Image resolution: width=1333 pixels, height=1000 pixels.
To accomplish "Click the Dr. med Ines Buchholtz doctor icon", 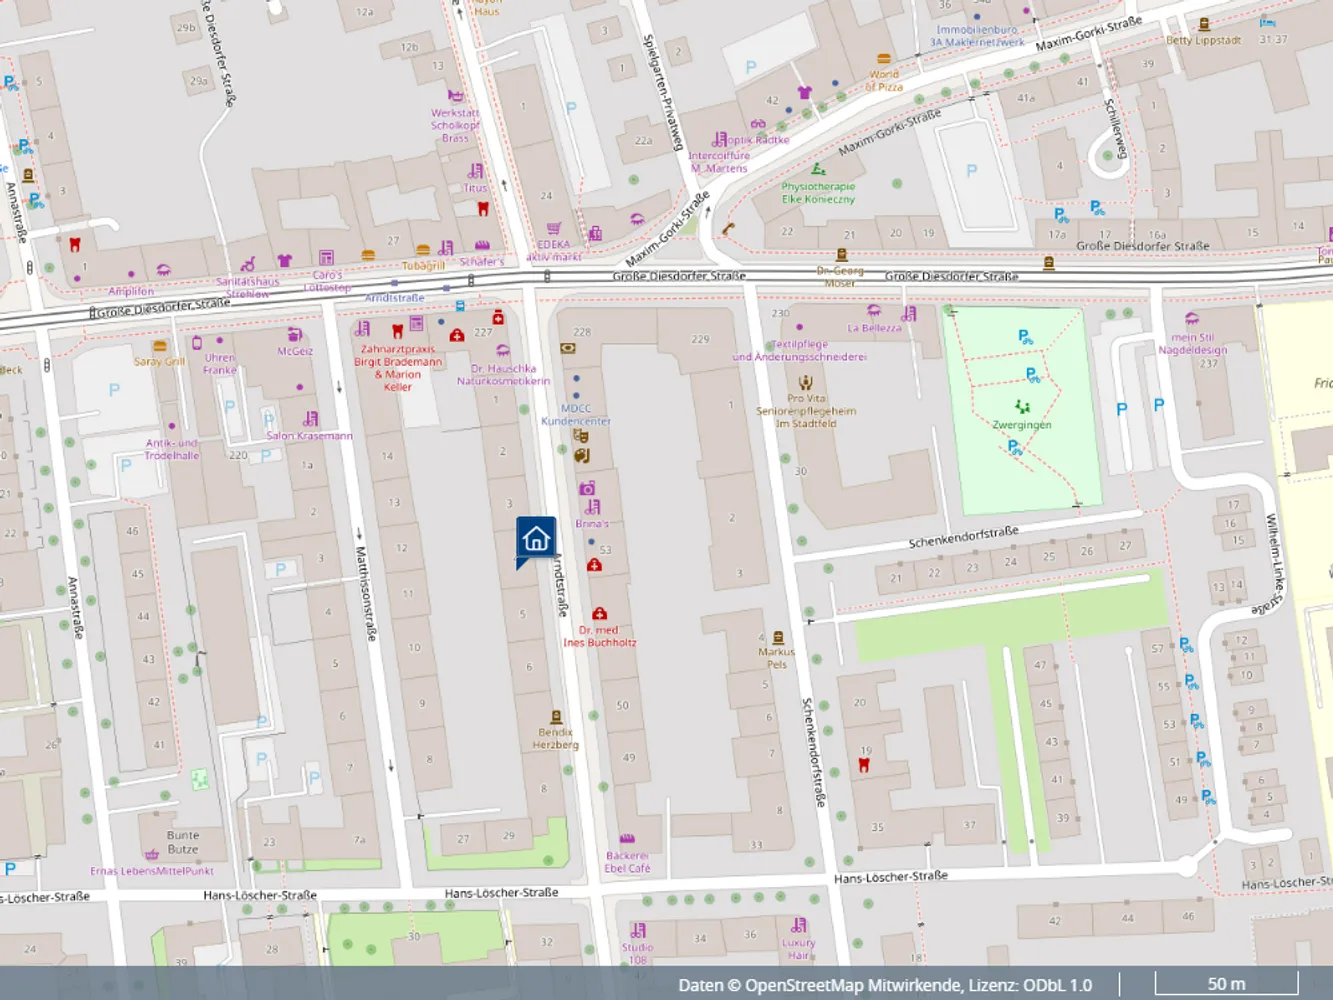I will [599, 613].
